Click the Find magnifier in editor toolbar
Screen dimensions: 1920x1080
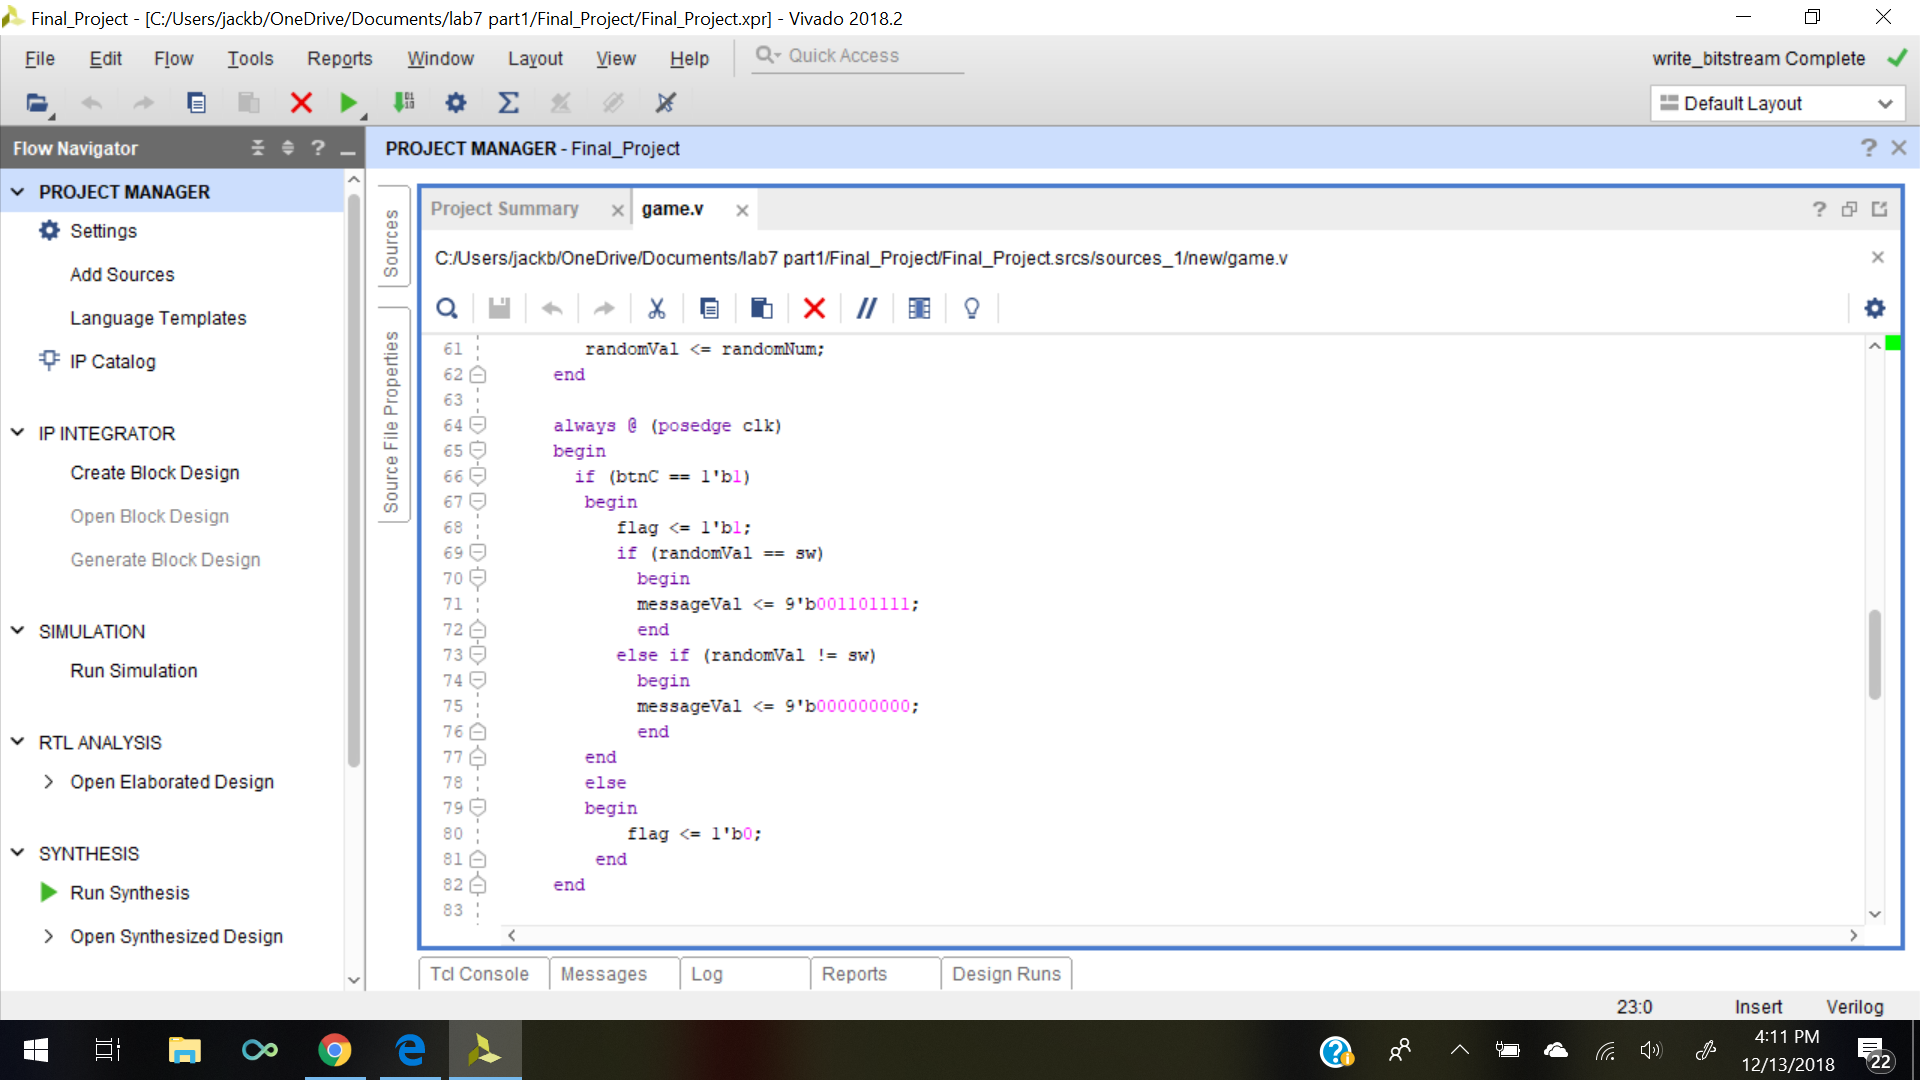(x=447, y=308)
